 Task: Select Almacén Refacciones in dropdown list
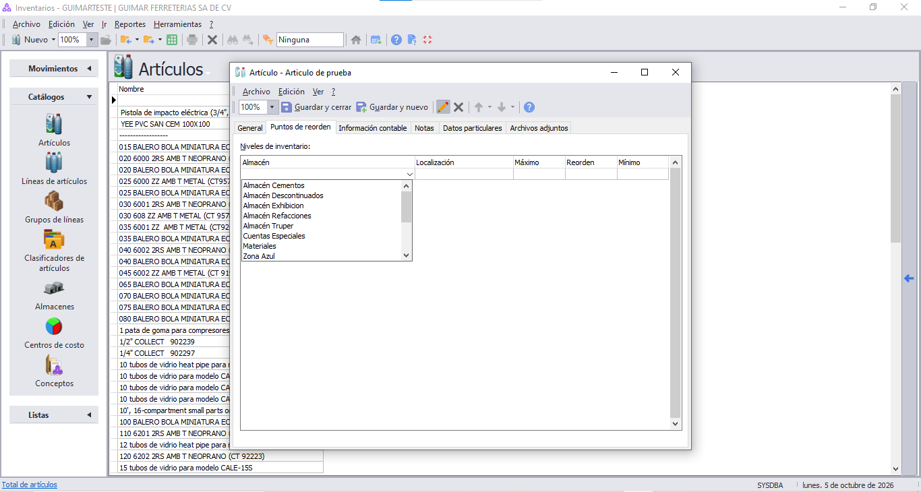277,216
